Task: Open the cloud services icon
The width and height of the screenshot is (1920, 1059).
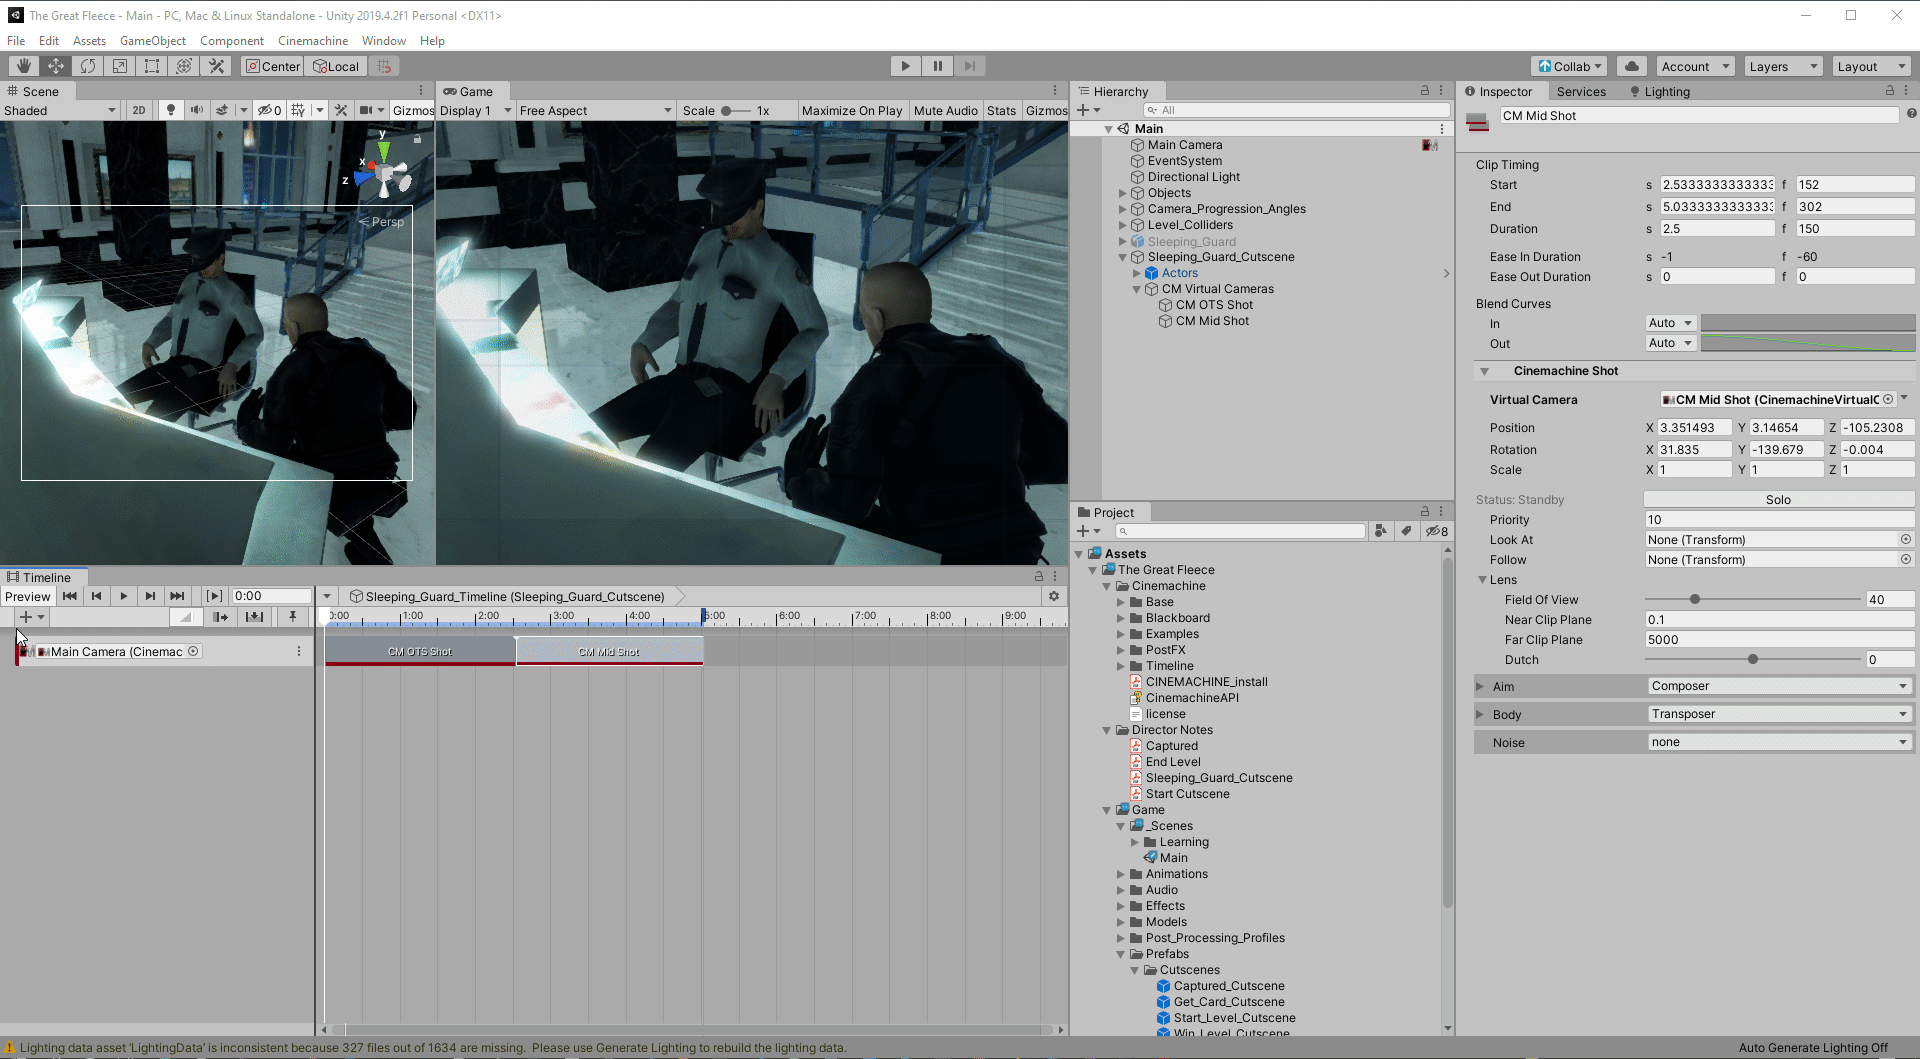Action: click(x=1632, y=66)
